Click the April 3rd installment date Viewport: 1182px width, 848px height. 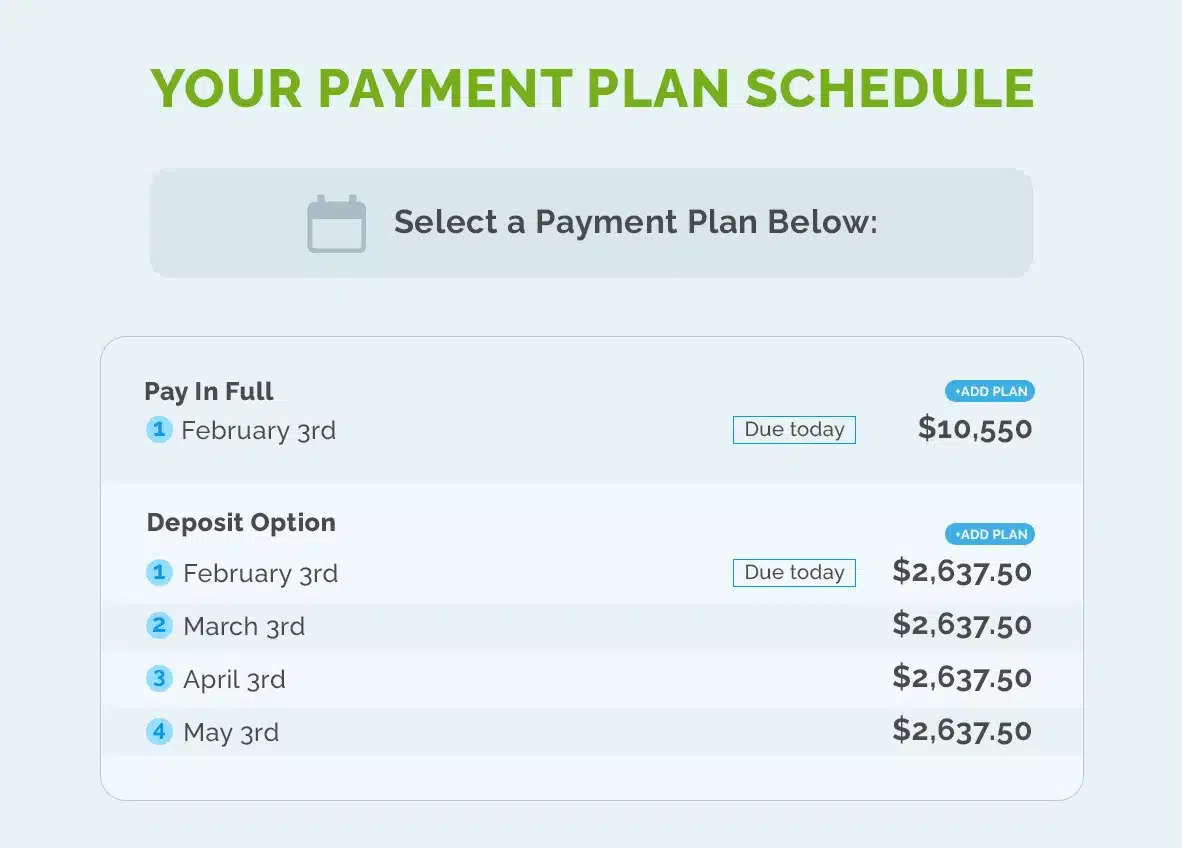click(x=234, y=680)
